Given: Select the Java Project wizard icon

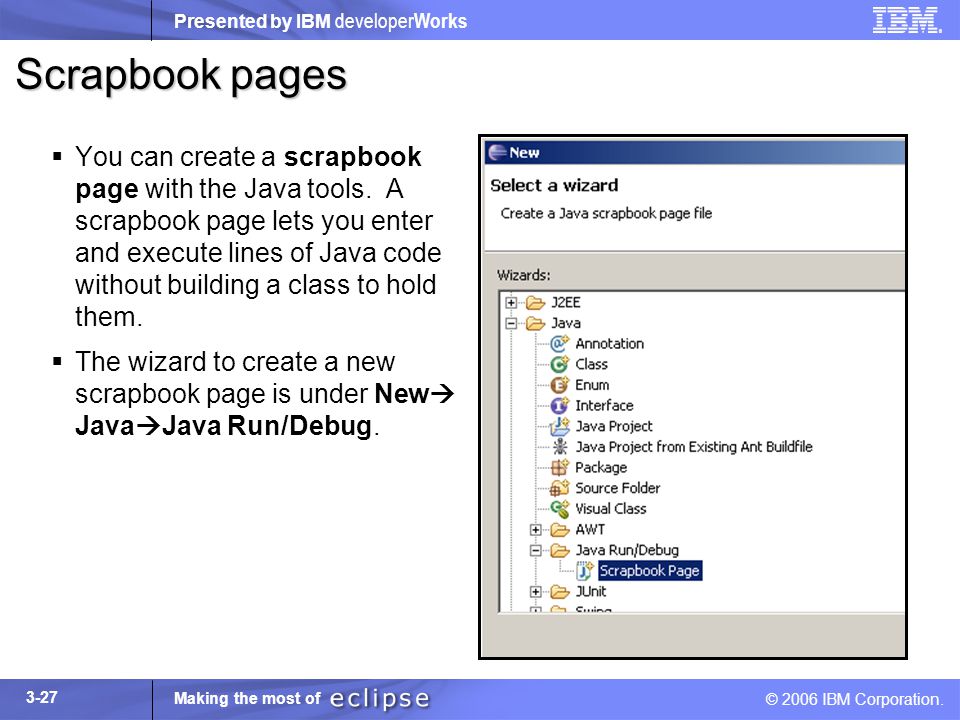Looking at the screenshot, I should (560, 426).
